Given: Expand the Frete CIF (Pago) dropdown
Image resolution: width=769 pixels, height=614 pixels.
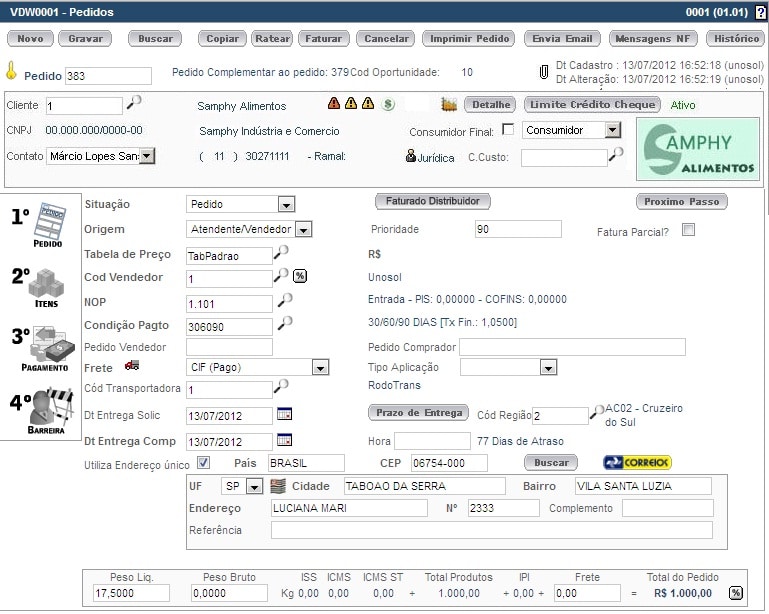Looking at the screenshot, I should point(319,368).
